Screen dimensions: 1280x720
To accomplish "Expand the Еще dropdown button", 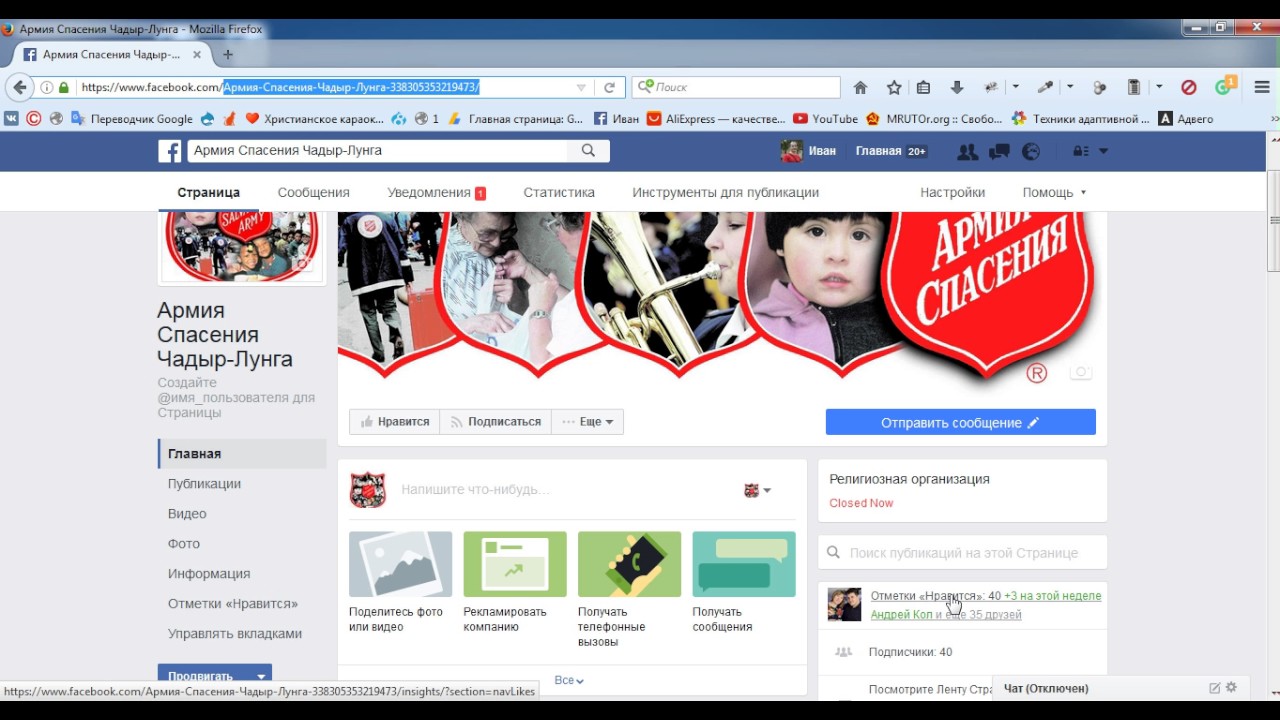I will click(x=588, y=422).
